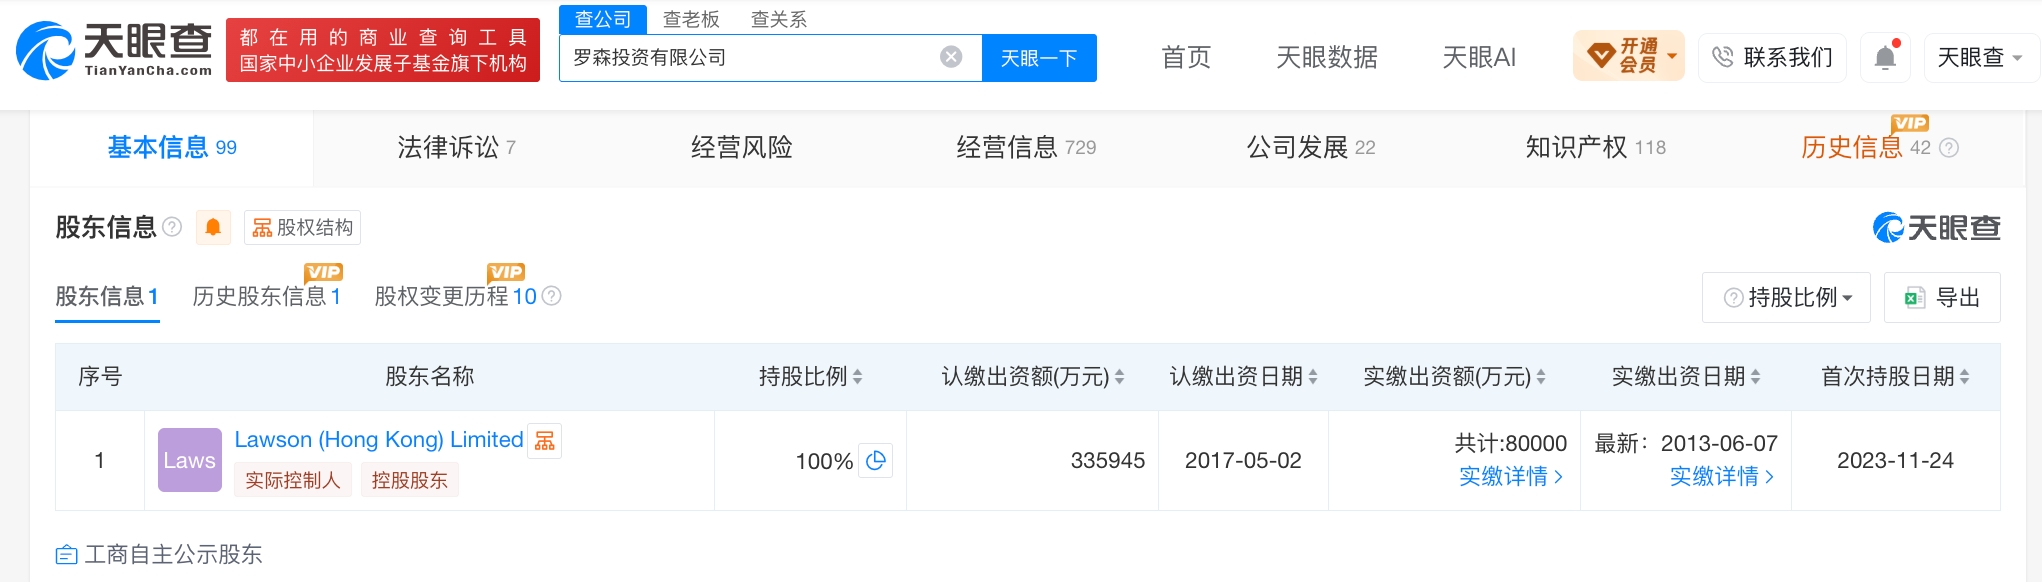Open the 开通会员 VIP membership dropdown
The width and height of the screenshot is (2042, 582).
[1629, 56]
